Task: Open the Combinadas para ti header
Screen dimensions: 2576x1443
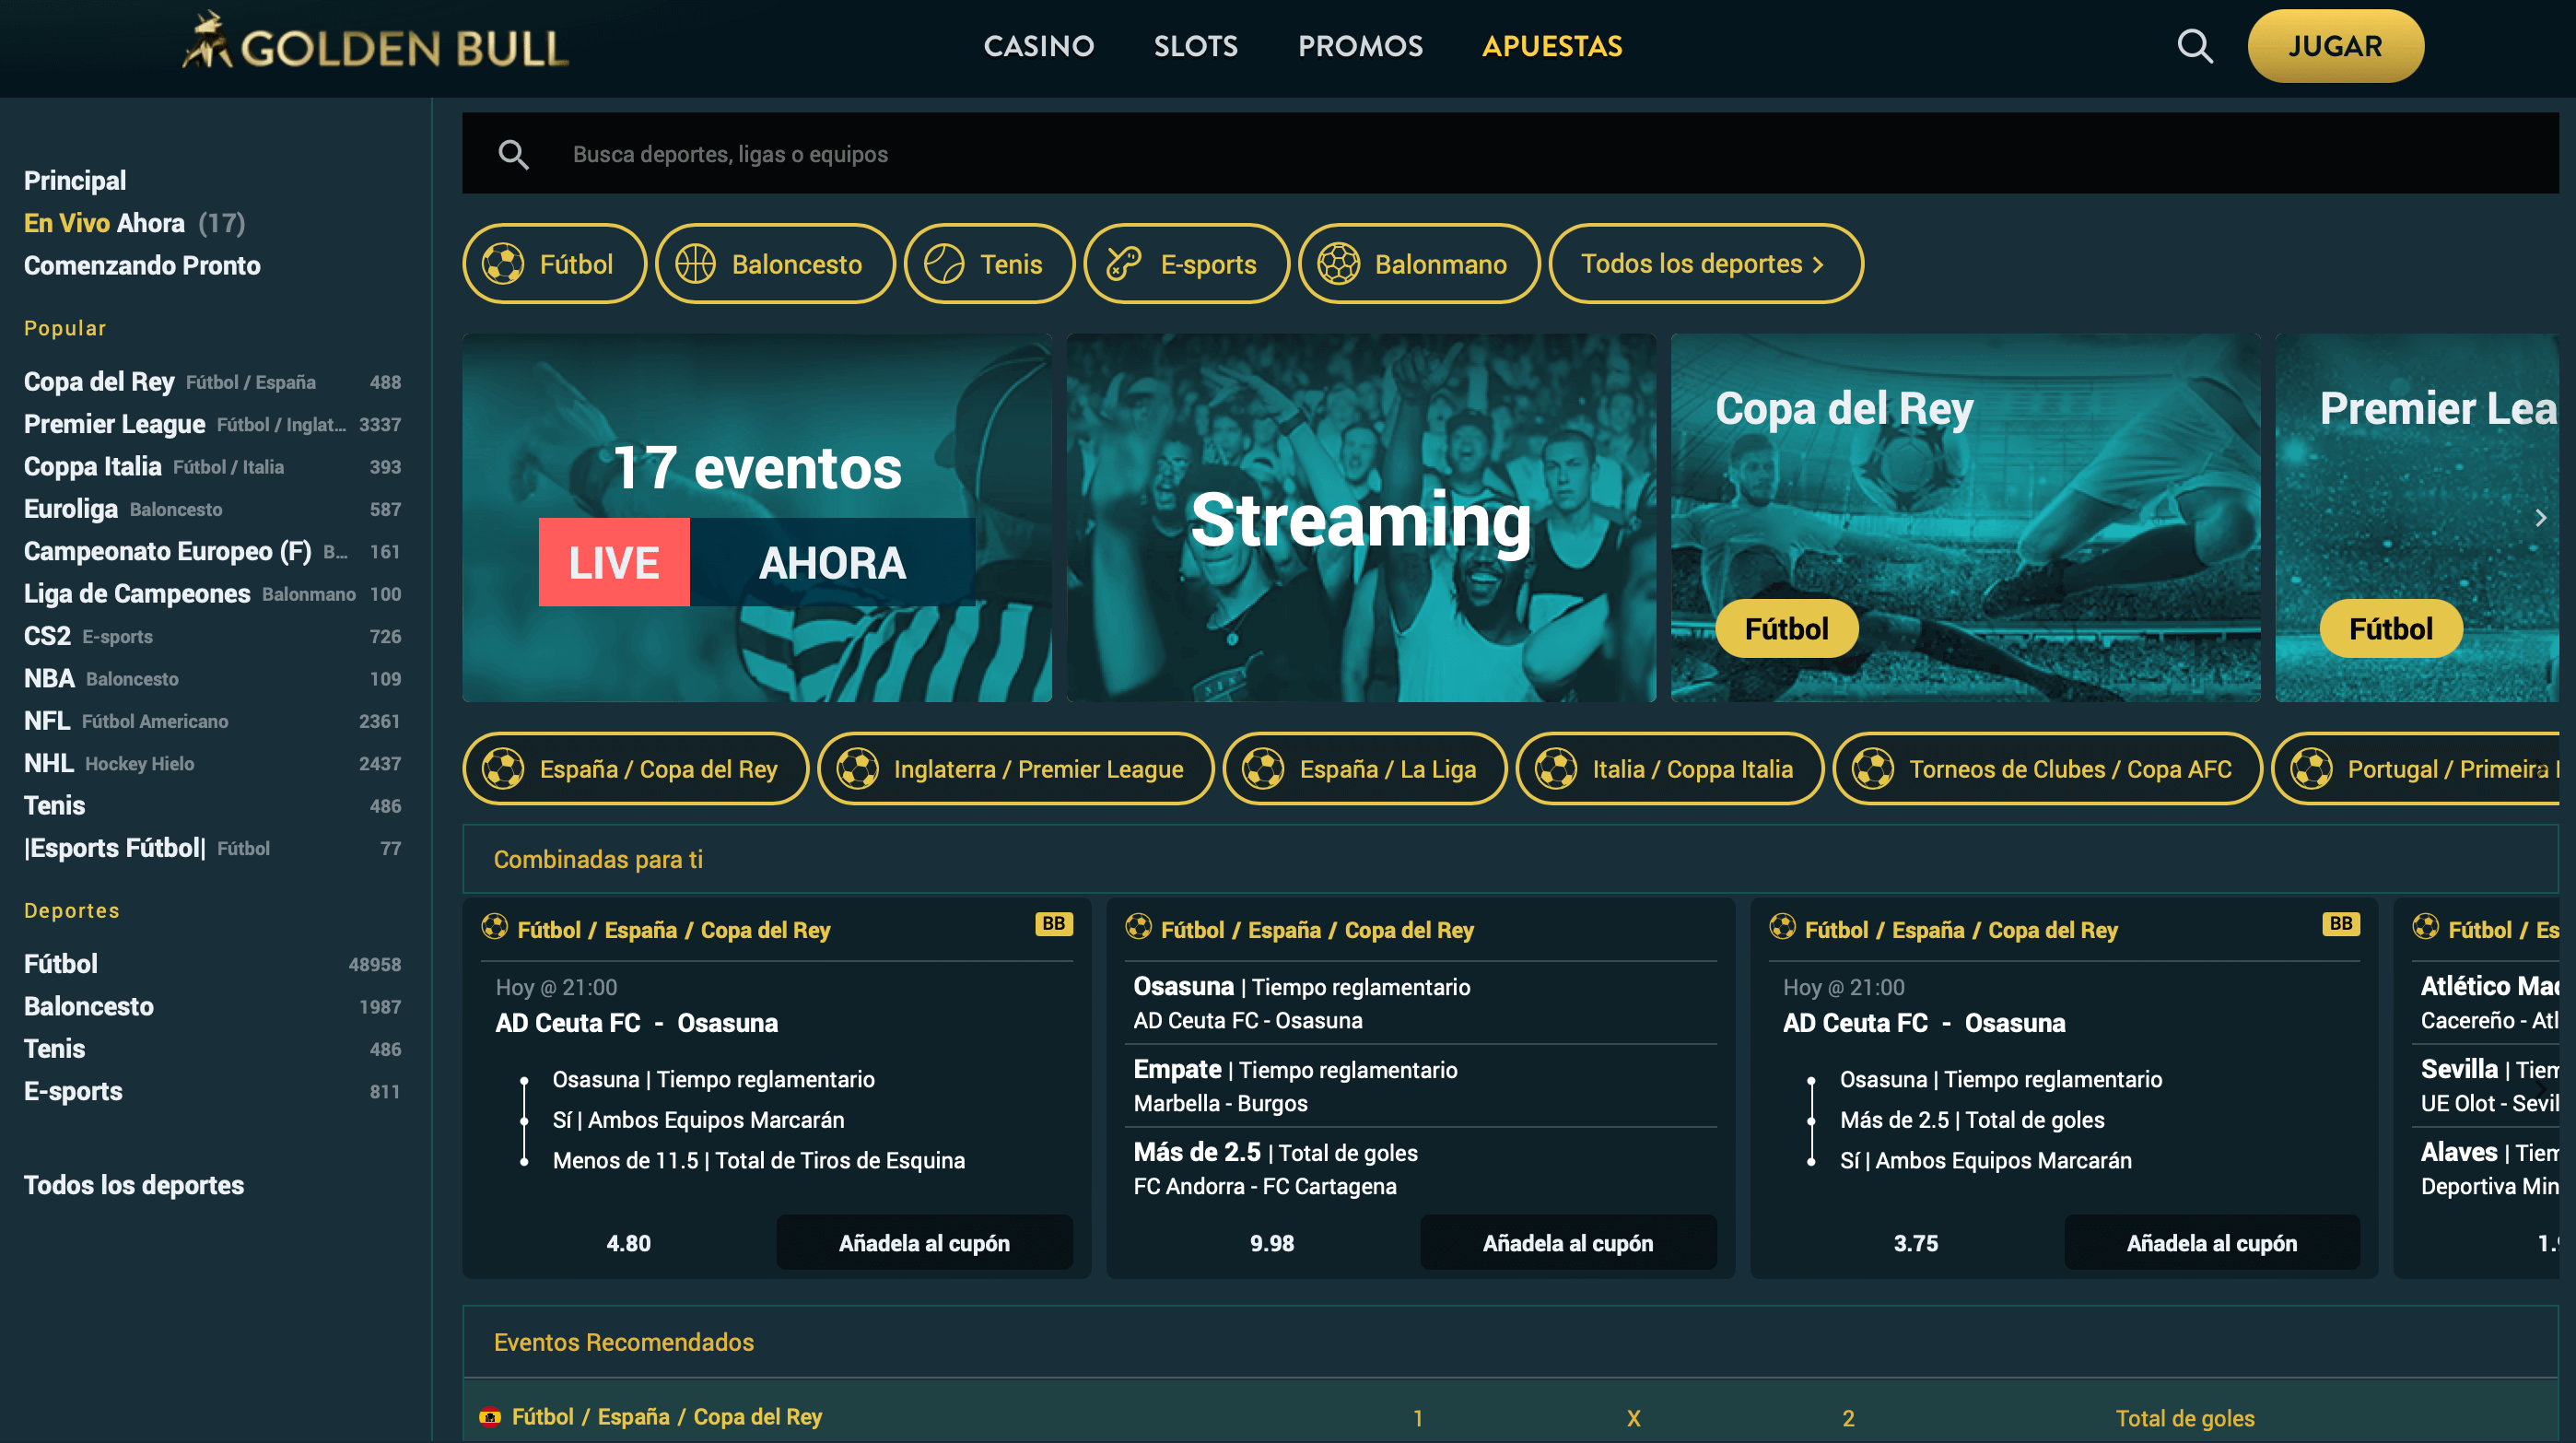Action: (x=1510, y=859)
